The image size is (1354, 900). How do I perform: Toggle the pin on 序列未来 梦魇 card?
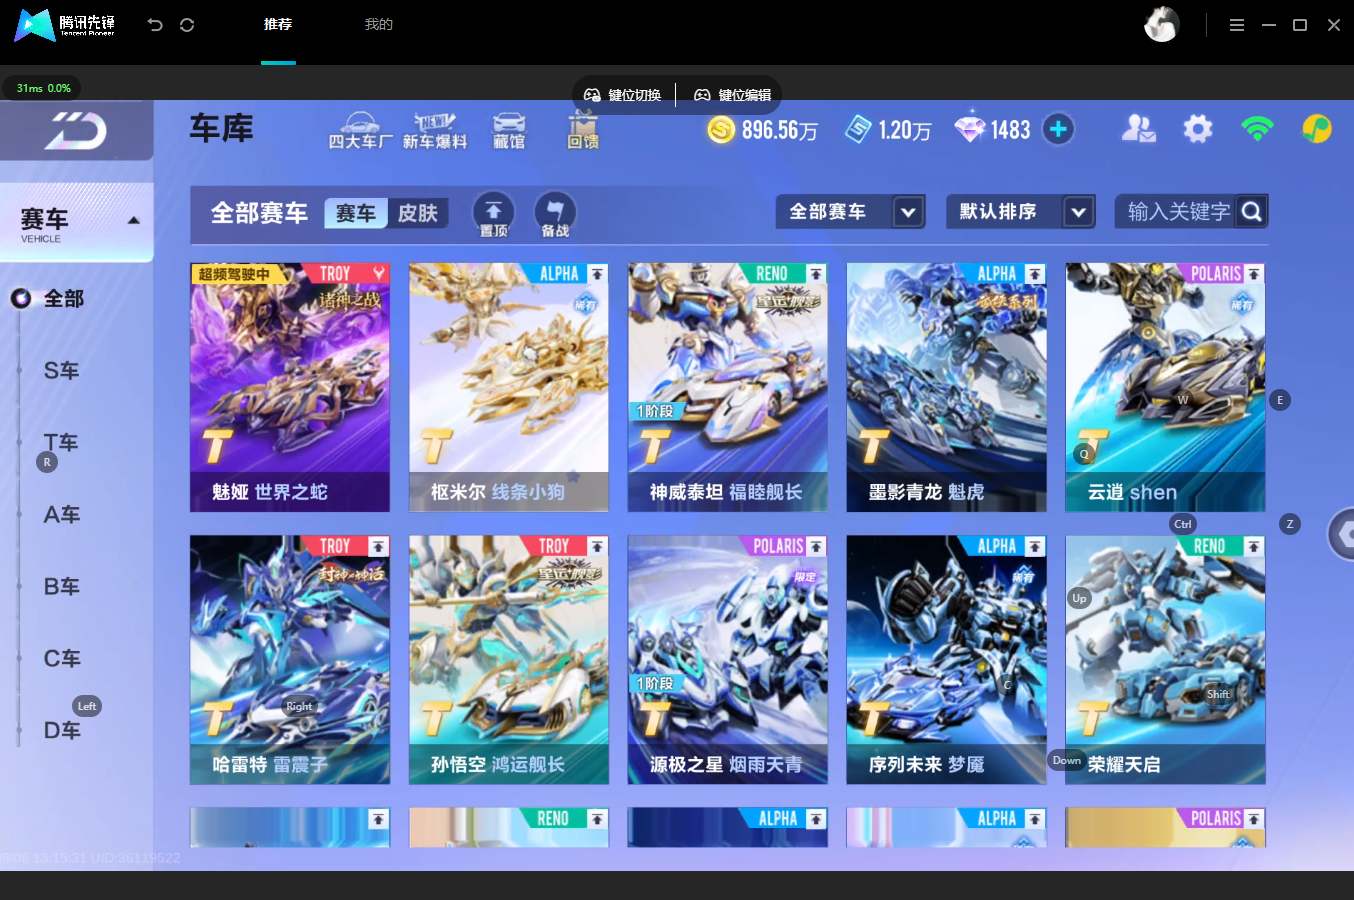coord(1035,547)
